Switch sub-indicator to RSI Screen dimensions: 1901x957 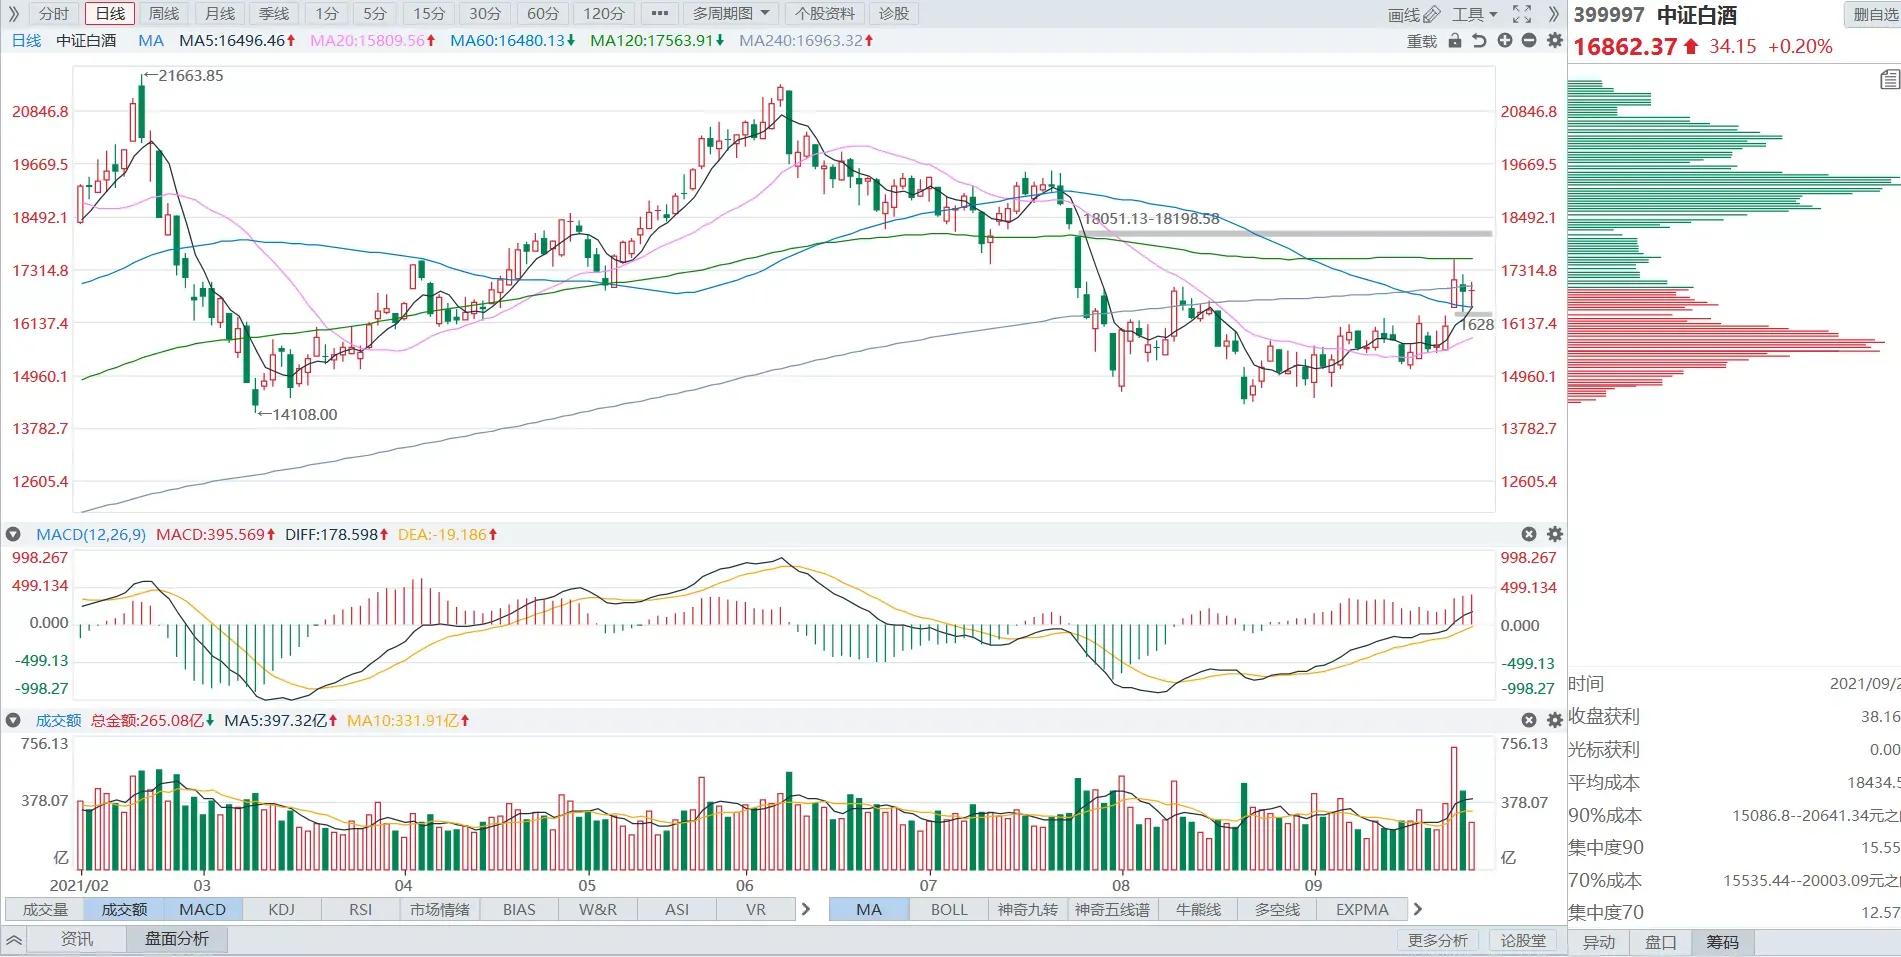[x=361, y=909]
